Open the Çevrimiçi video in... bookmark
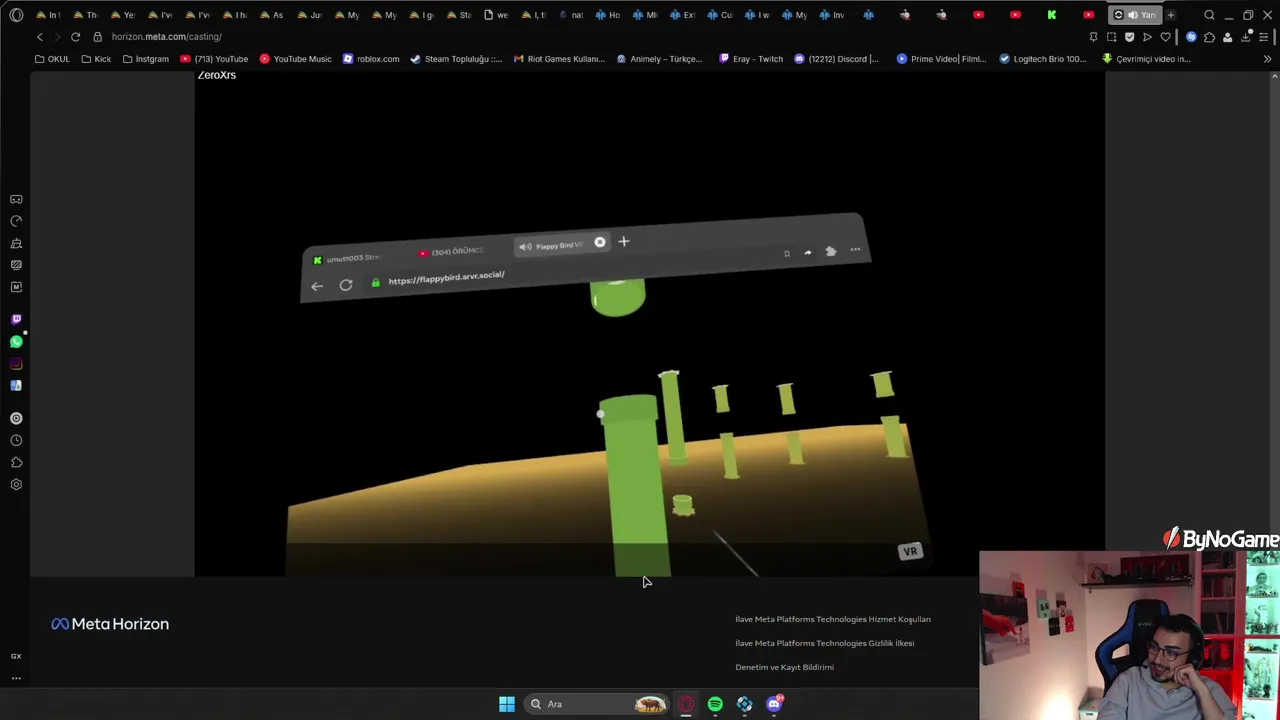The width and height of the screenshot is (1280, 720). click(x=1146, y=59)
